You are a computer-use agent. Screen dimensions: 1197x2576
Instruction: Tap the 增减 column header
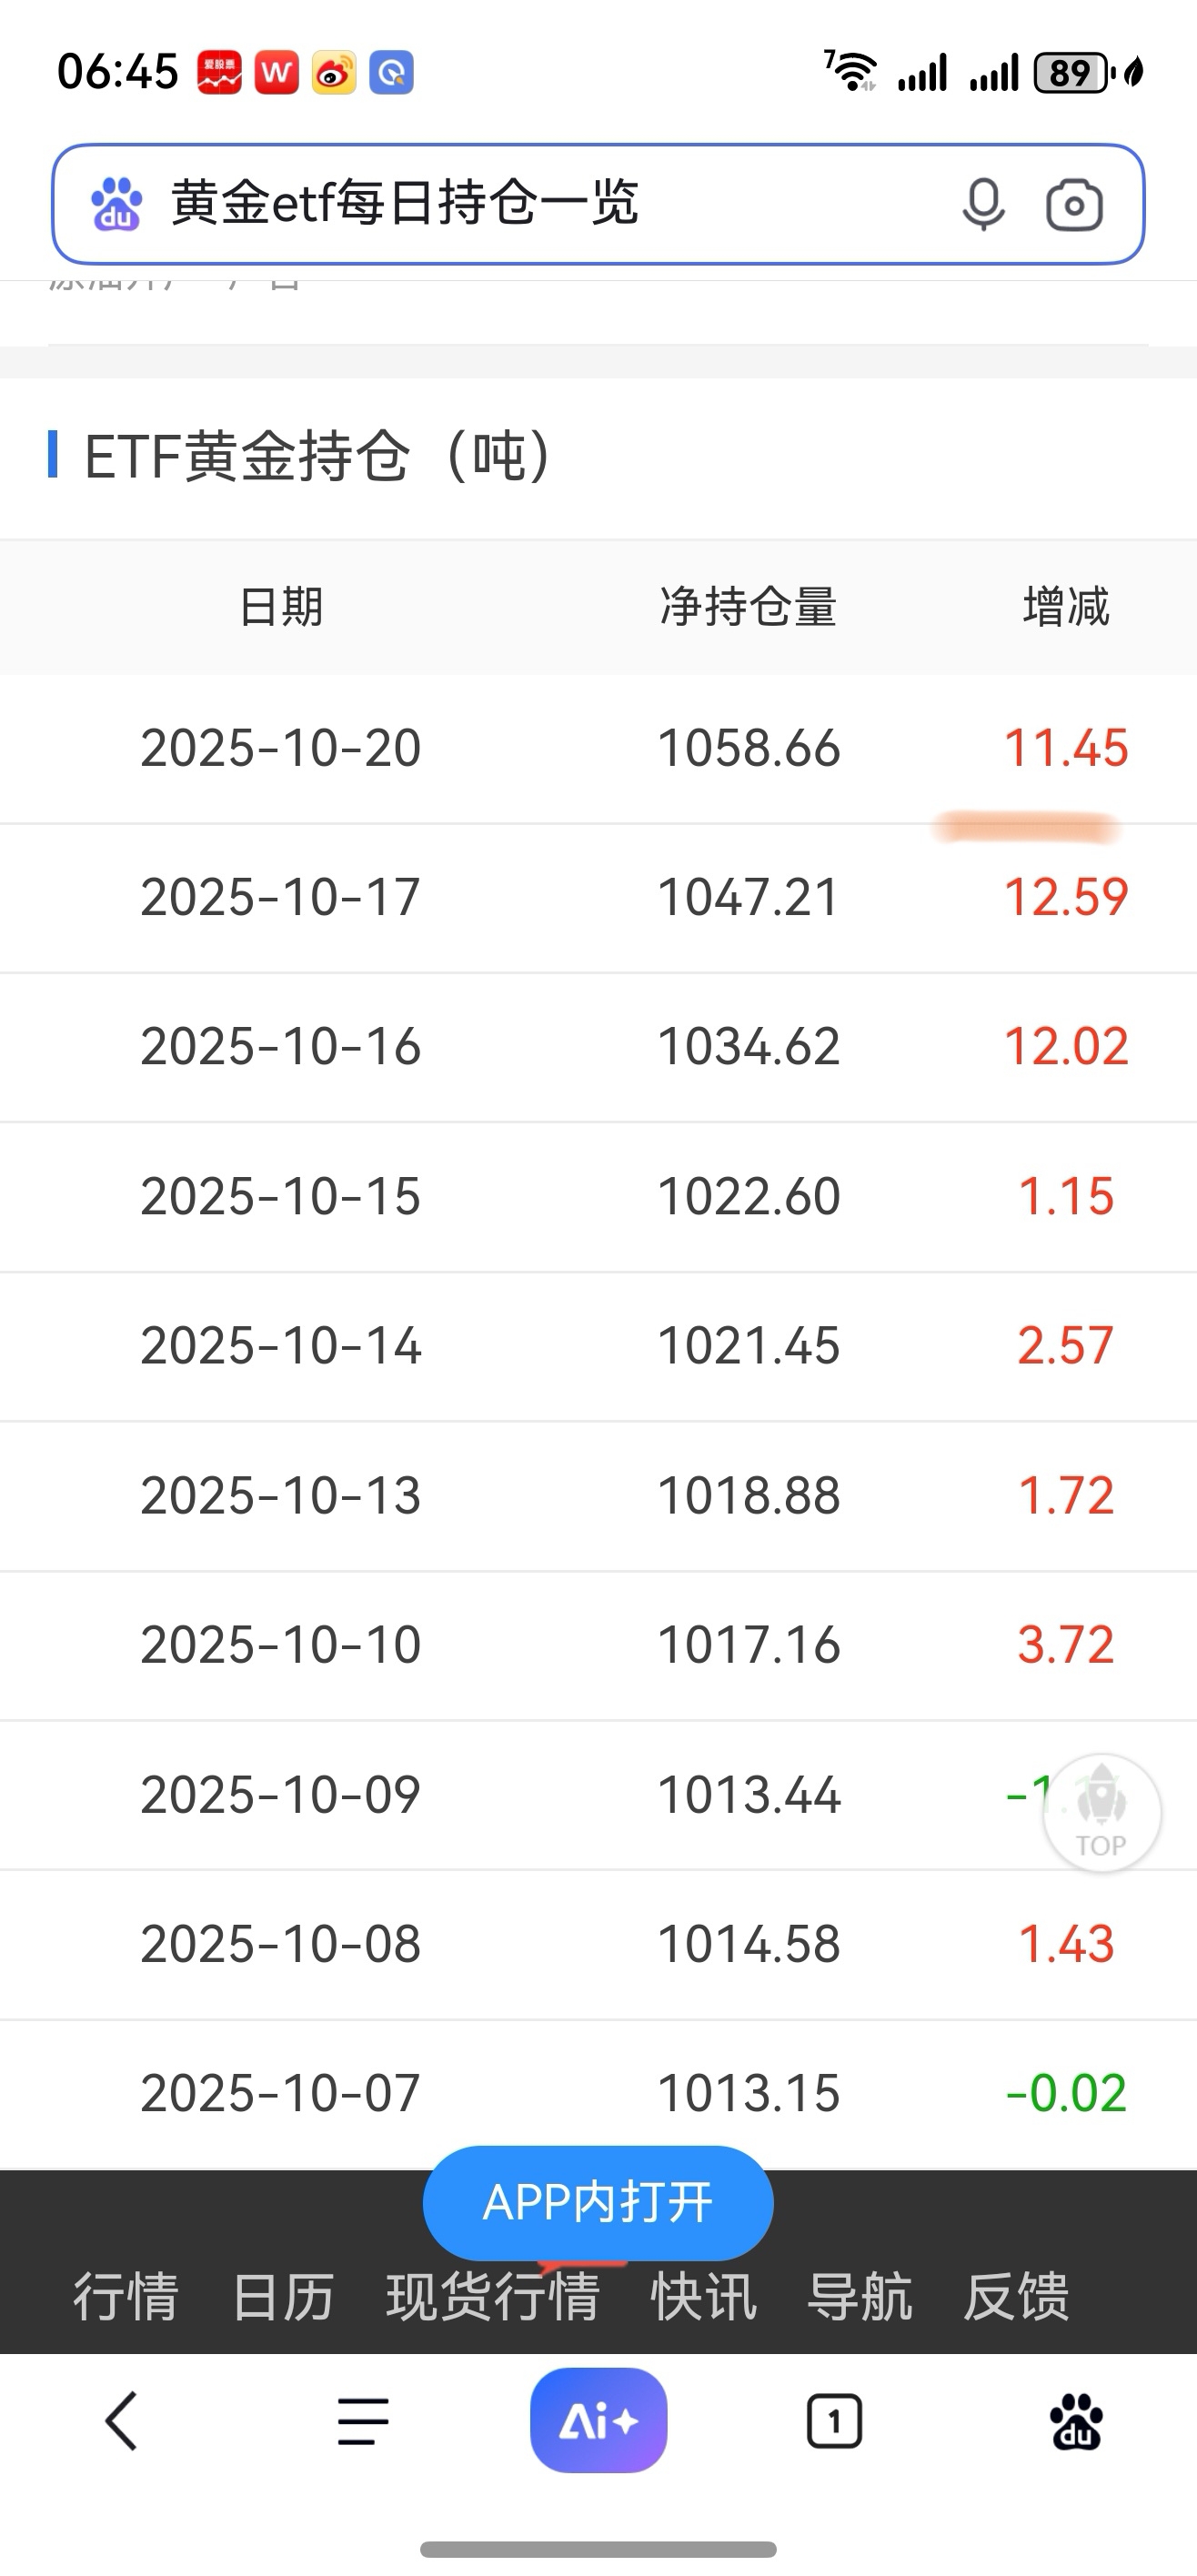tap(1066, 607)
